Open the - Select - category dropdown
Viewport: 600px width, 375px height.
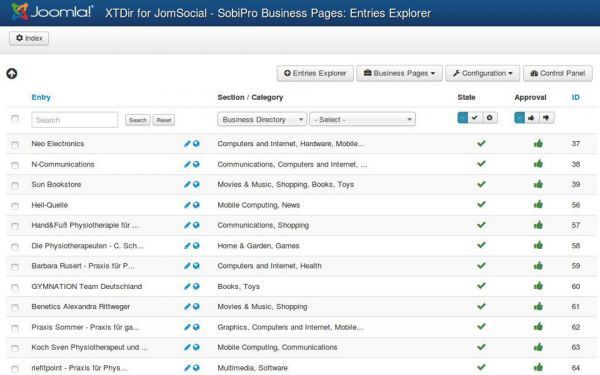(x=362, y=119)
